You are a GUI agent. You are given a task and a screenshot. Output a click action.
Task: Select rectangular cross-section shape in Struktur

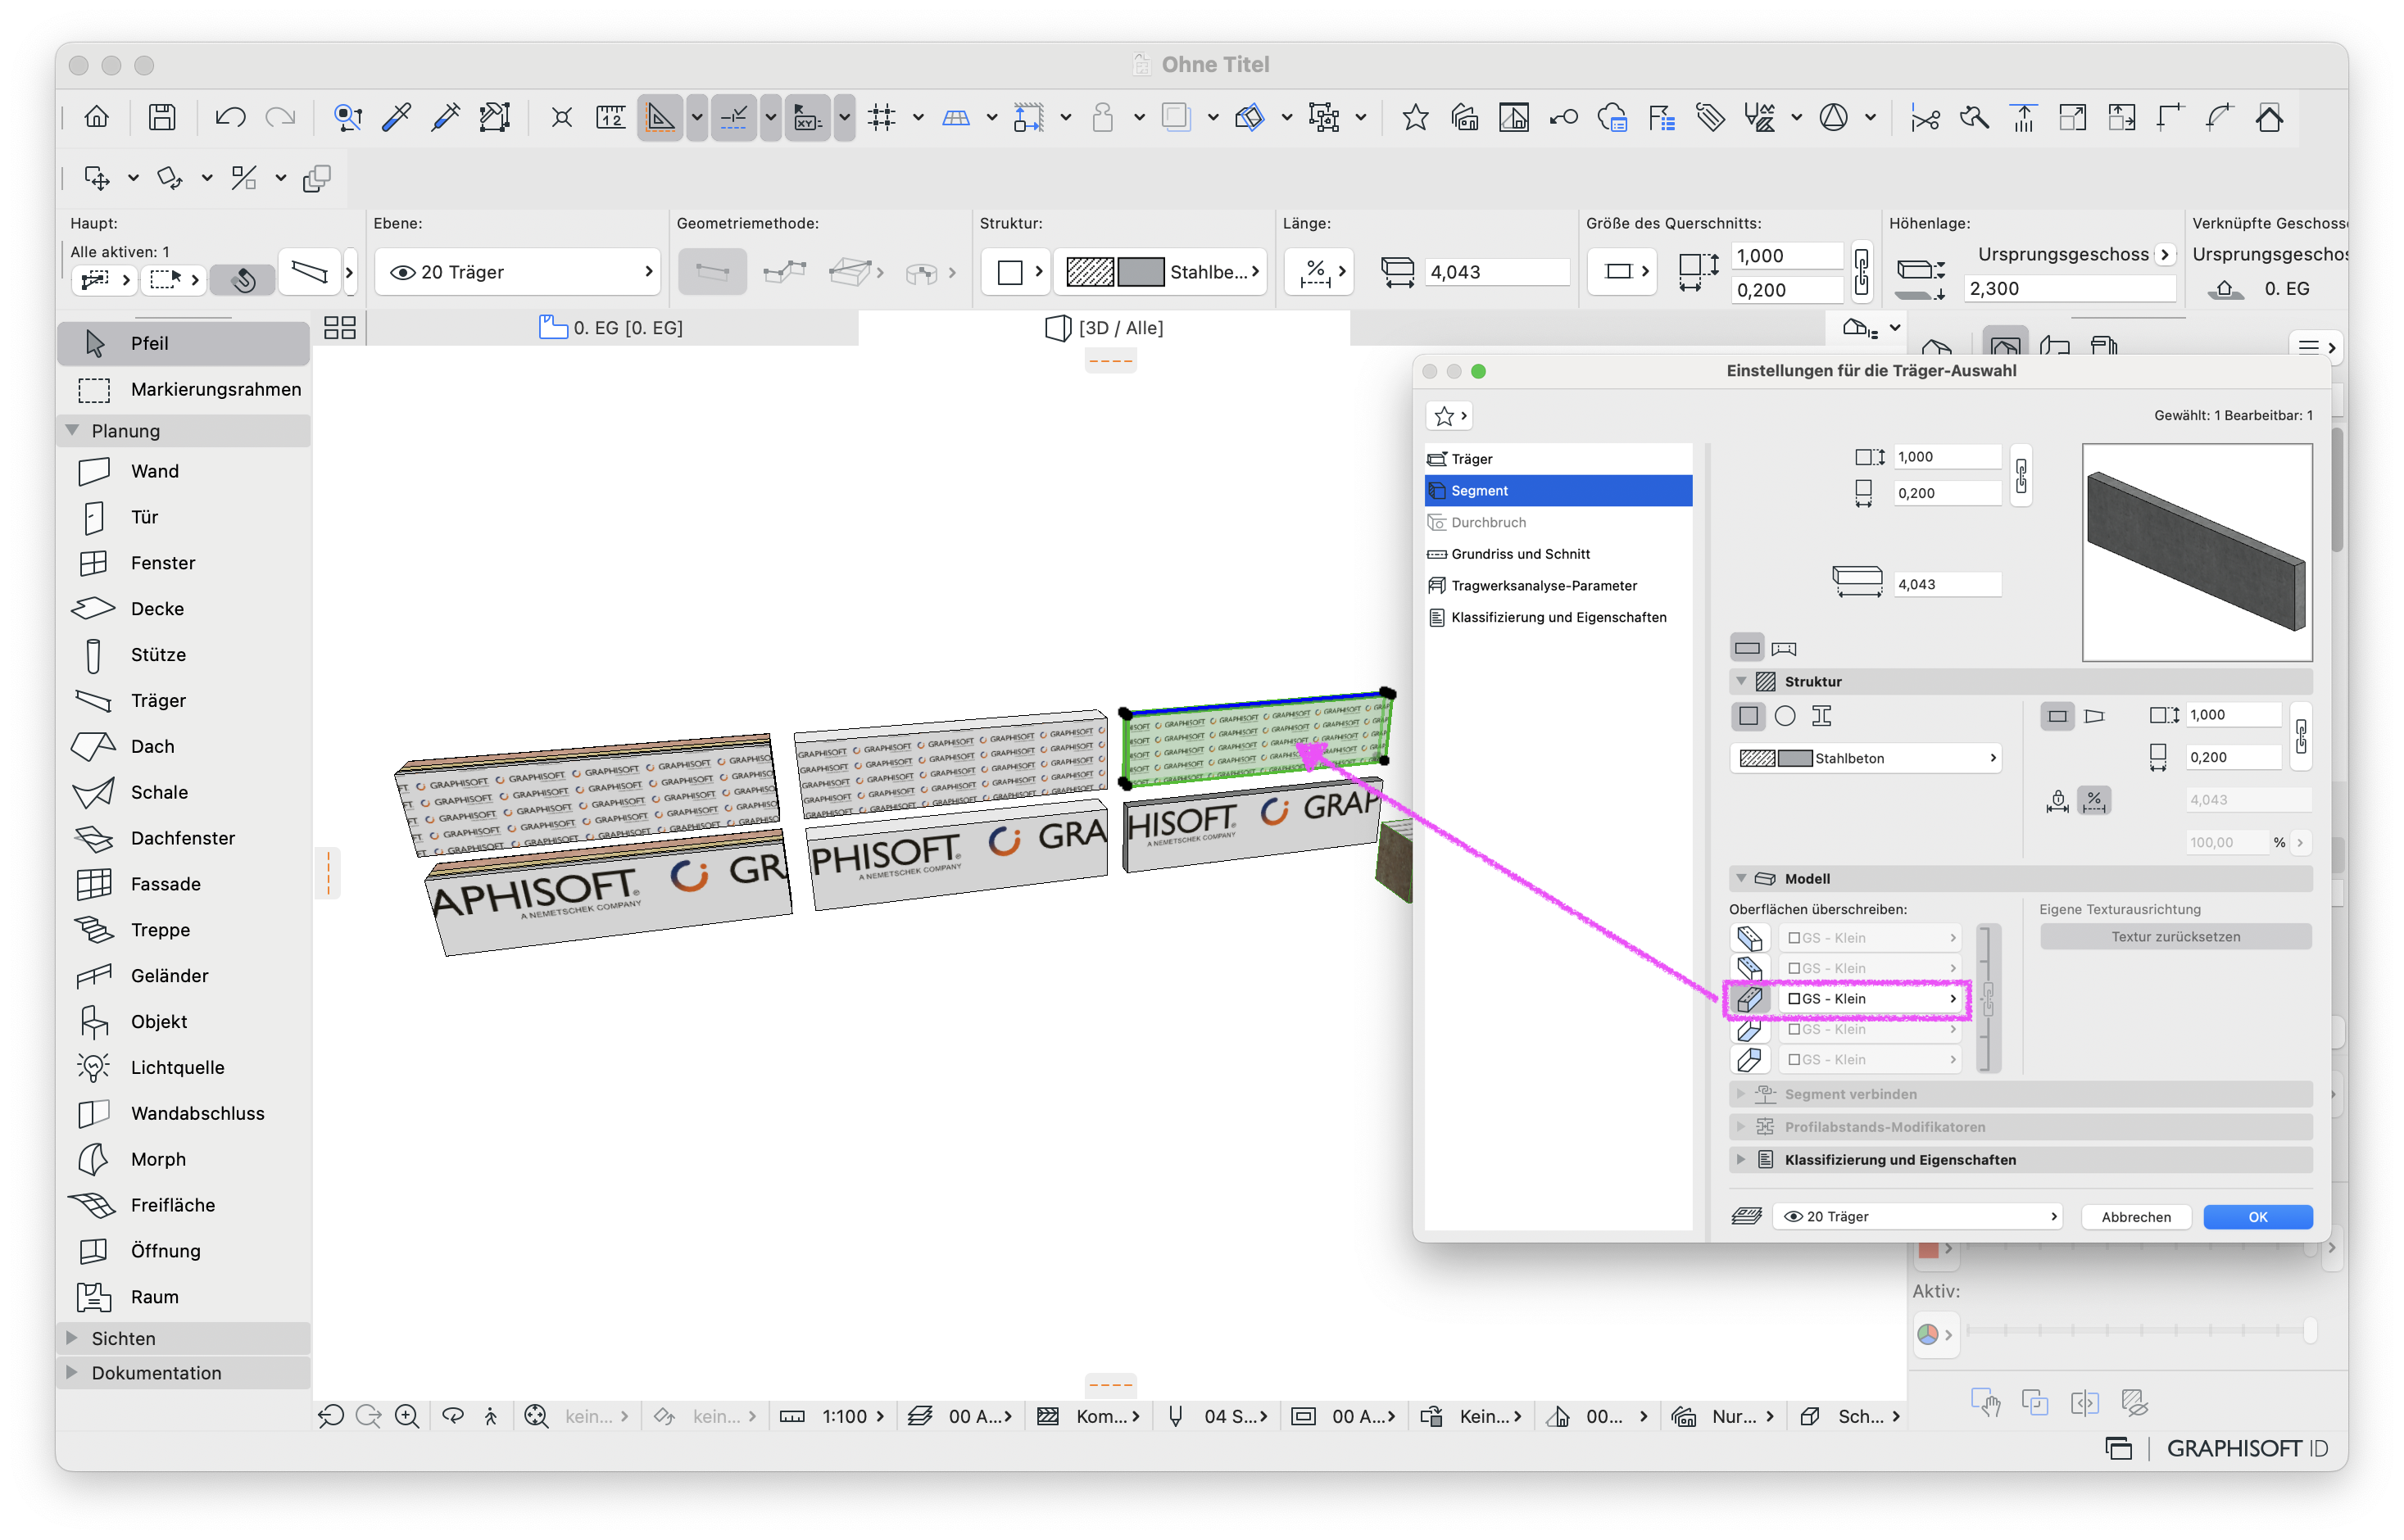tap(1748, 717)
